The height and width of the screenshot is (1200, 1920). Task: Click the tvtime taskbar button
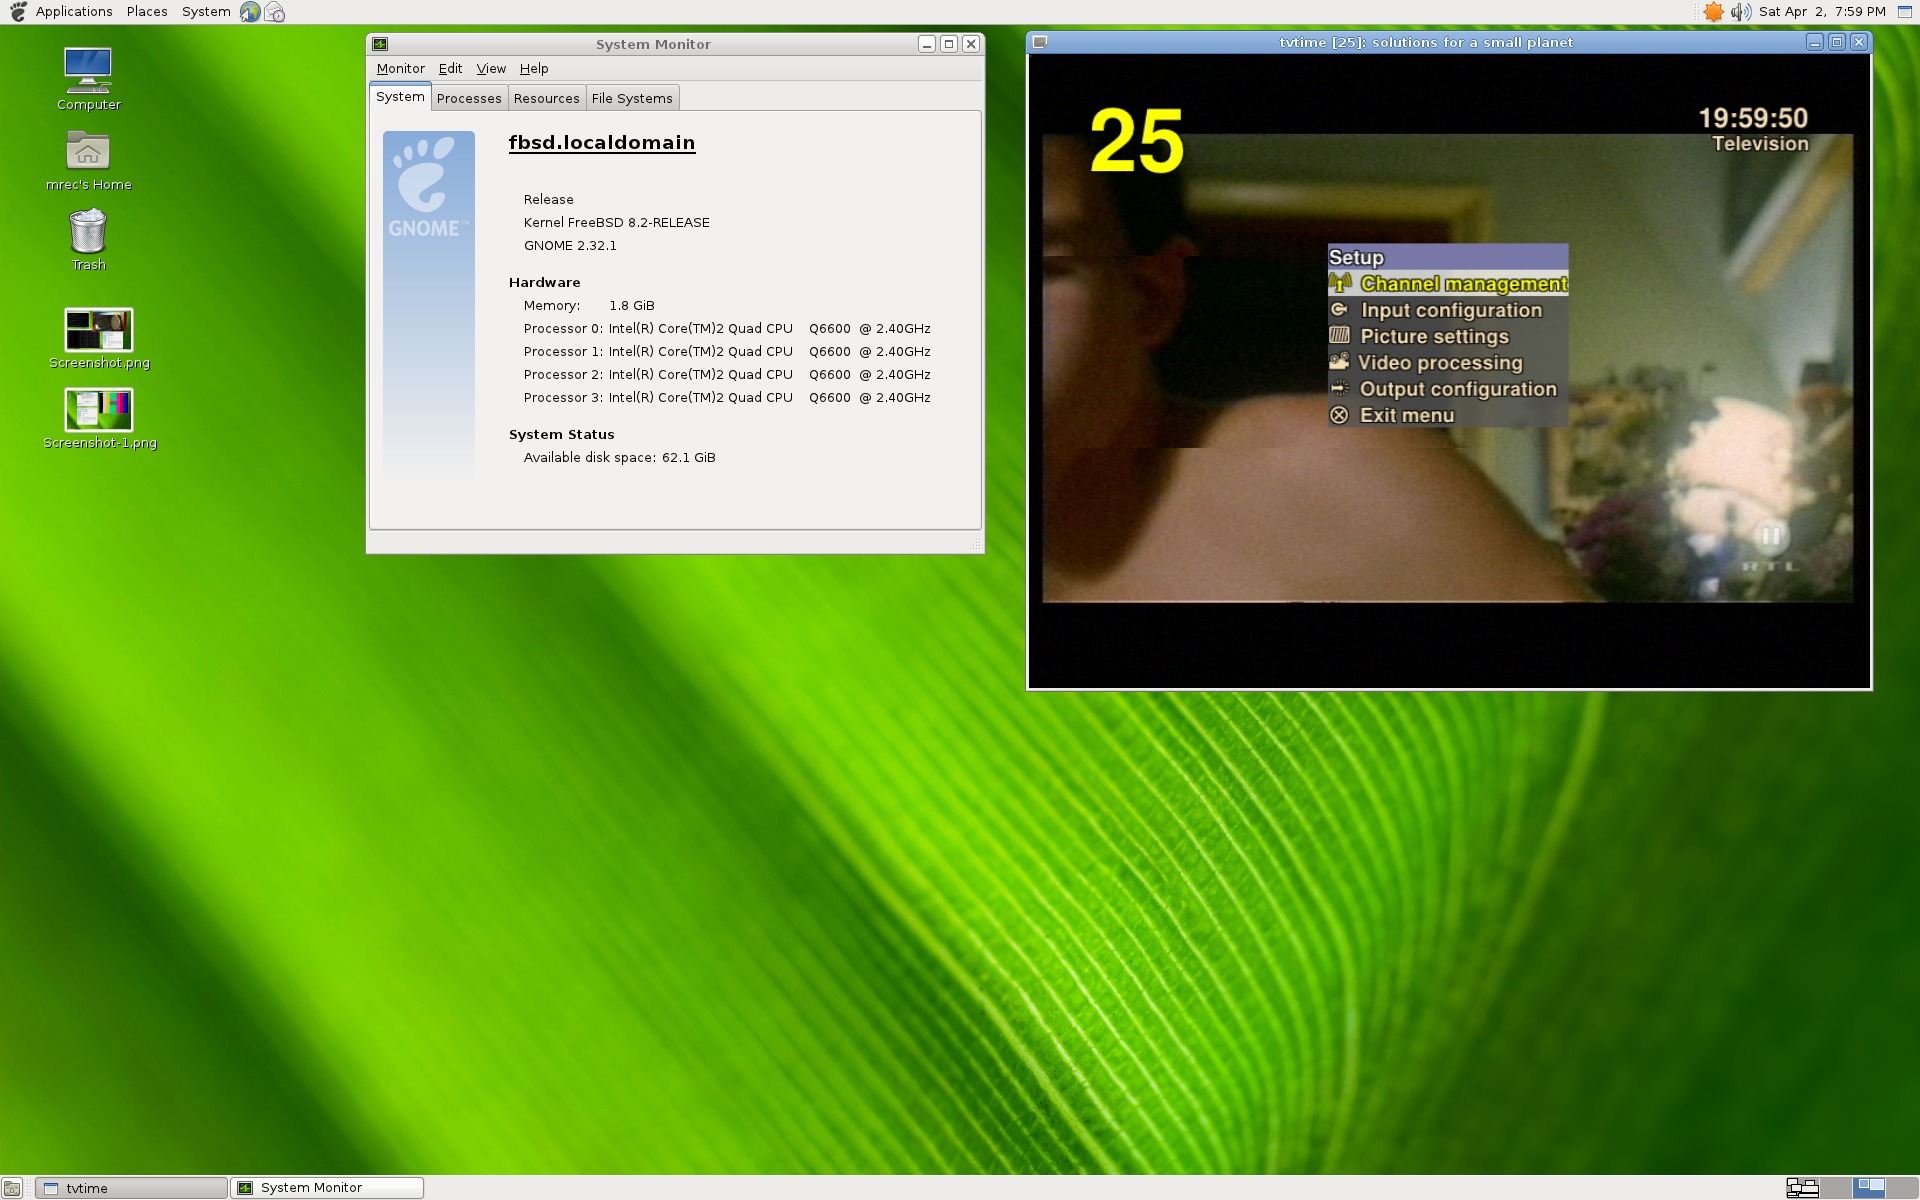click(131, 1188)
